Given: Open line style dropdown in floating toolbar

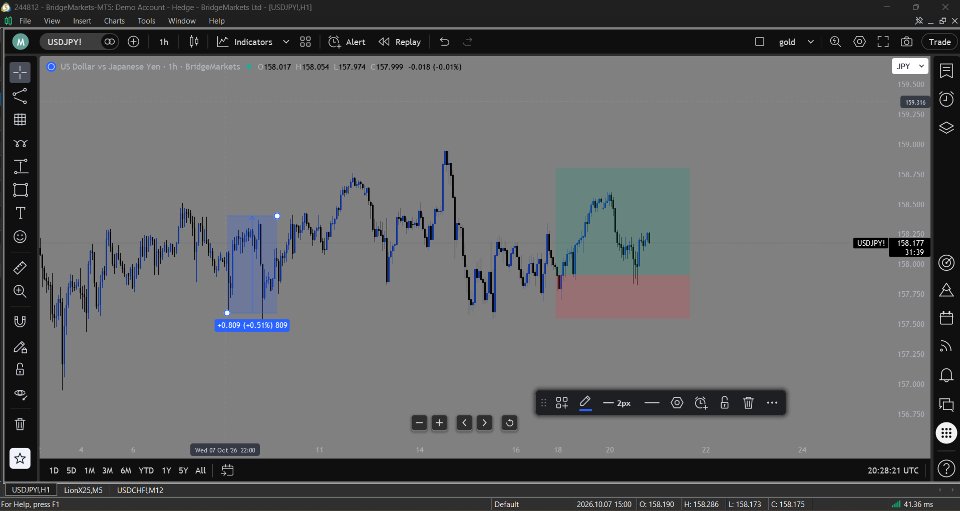Looking at the screenshot, I should pyautogui.click(x=652, y=403).
